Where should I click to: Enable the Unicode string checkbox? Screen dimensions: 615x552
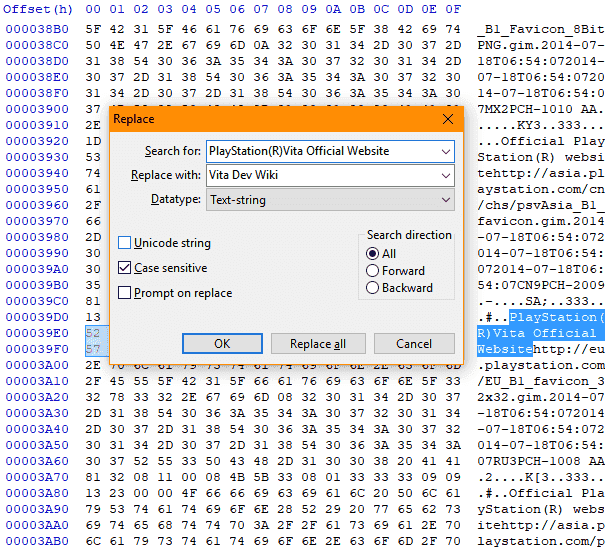[x=124, y=243]
